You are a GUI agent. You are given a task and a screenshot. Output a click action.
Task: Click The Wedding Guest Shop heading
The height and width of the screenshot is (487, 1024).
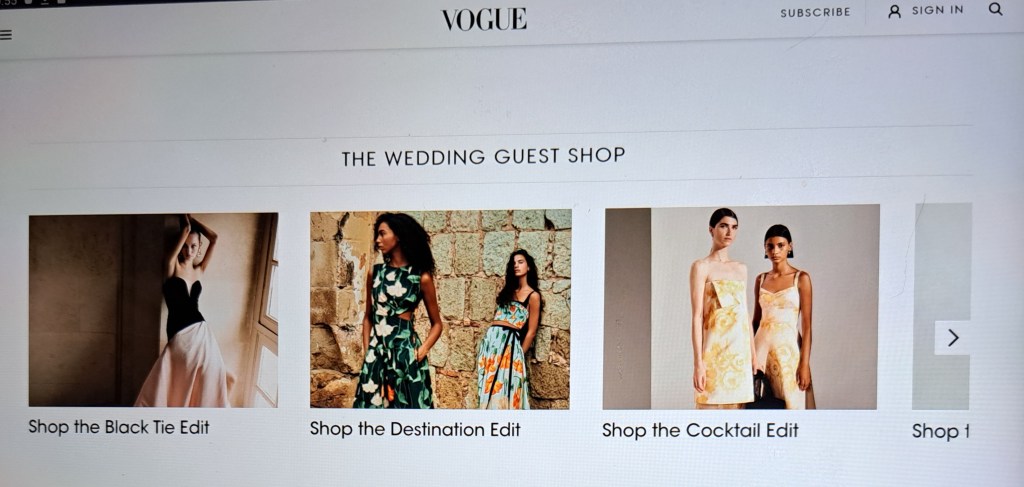(483, 157)
